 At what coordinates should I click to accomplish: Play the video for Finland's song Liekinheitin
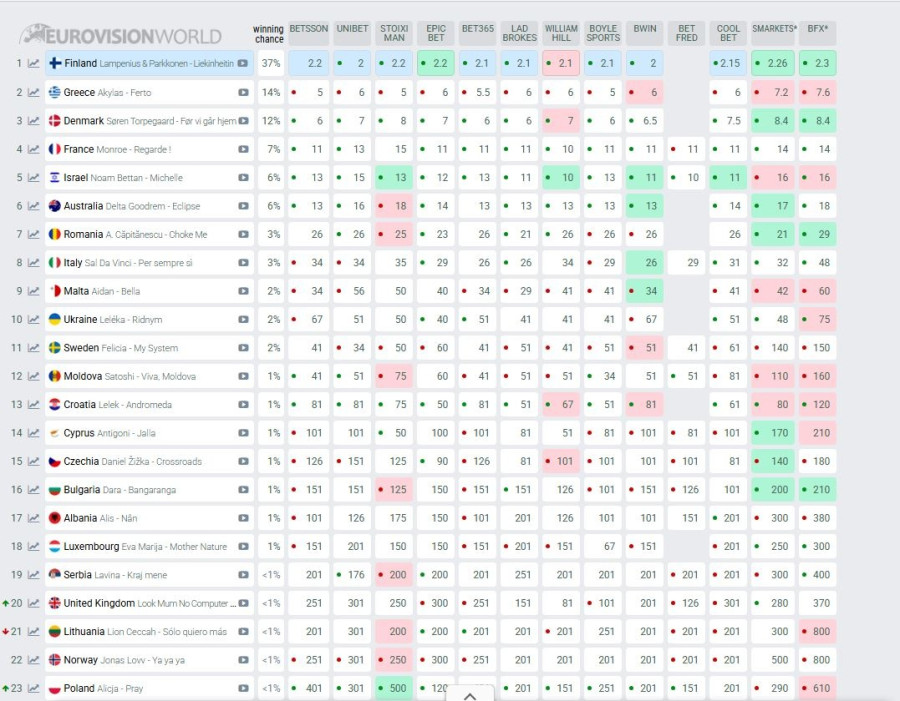coord(243,64)
